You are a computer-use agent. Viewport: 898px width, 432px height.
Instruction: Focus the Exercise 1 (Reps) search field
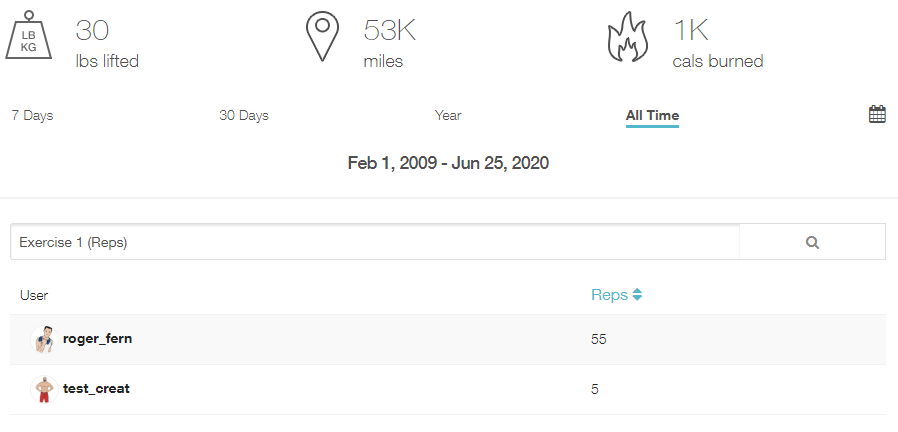coord(375,242)
